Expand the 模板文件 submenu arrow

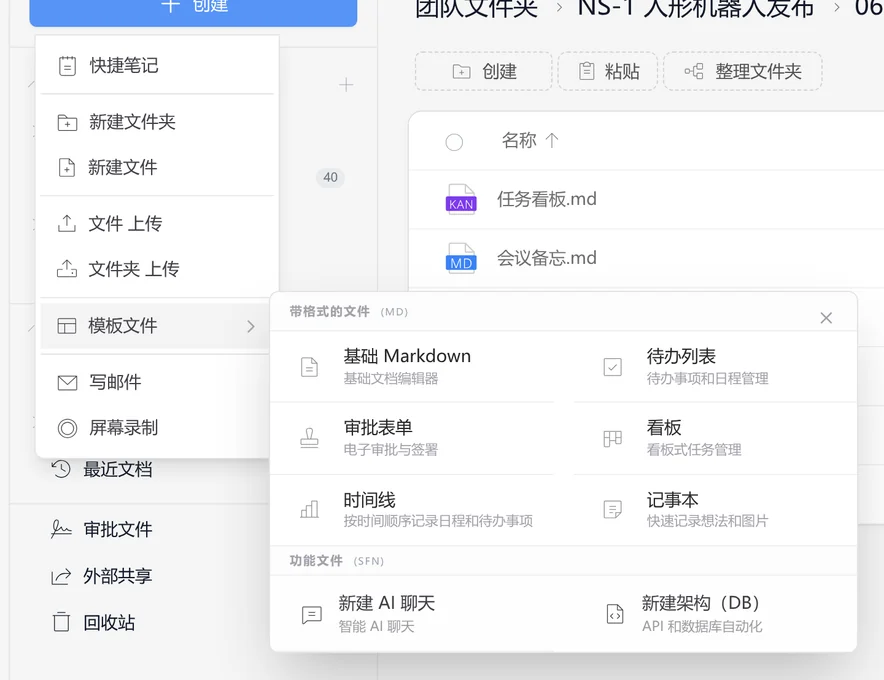pyautogui.click(x=251, y=326)
